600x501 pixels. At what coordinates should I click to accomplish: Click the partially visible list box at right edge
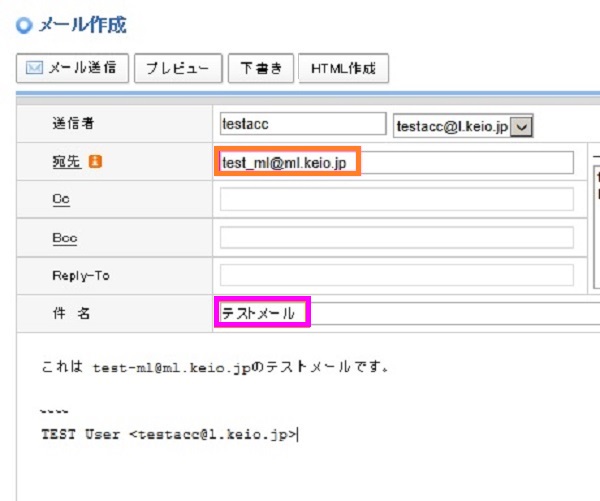(x=595, y=180)
